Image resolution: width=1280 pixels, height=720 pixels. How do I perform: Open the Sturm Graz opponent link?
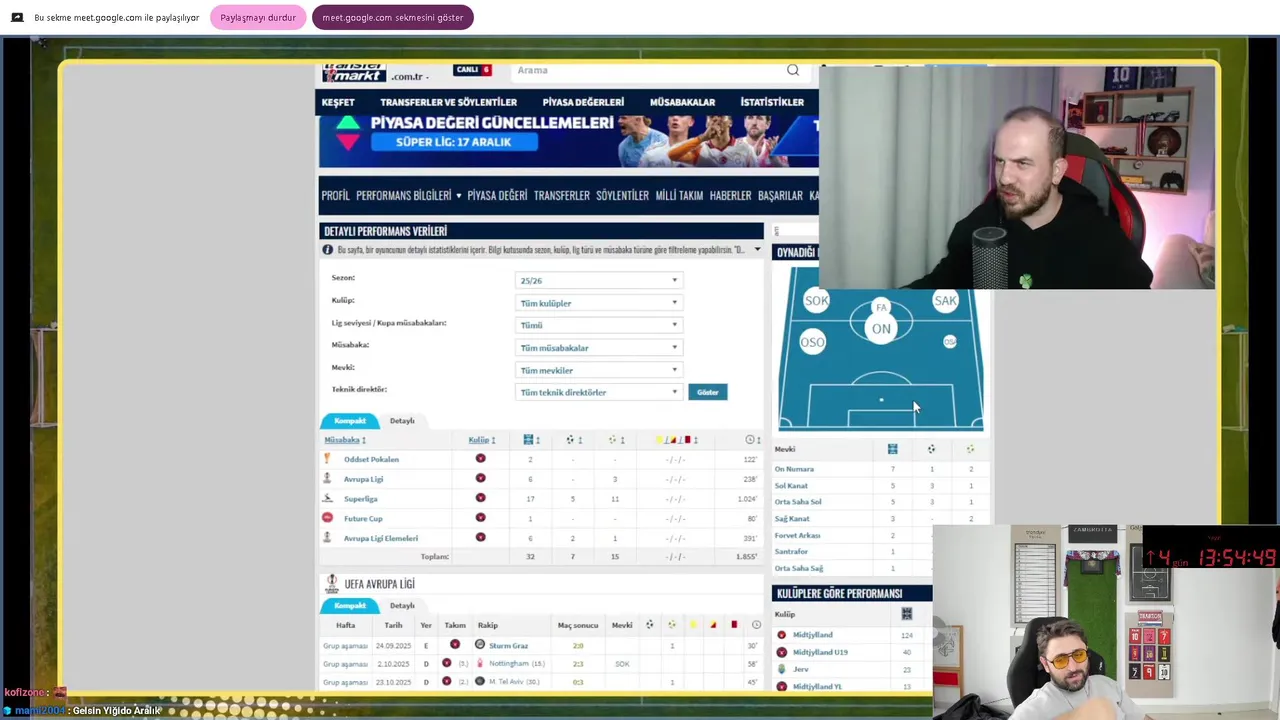pyautogui.click(x=508, y=646)
